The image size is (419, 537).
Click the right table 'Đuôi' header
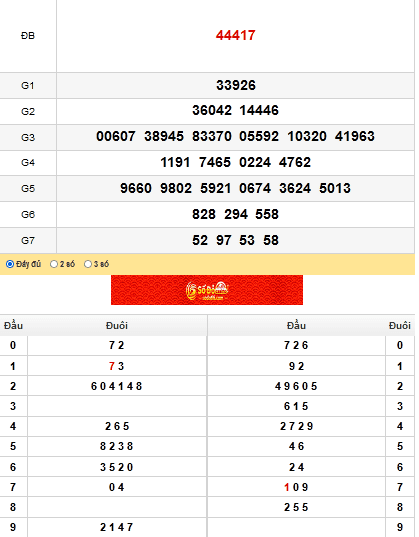tap(400, 325)
